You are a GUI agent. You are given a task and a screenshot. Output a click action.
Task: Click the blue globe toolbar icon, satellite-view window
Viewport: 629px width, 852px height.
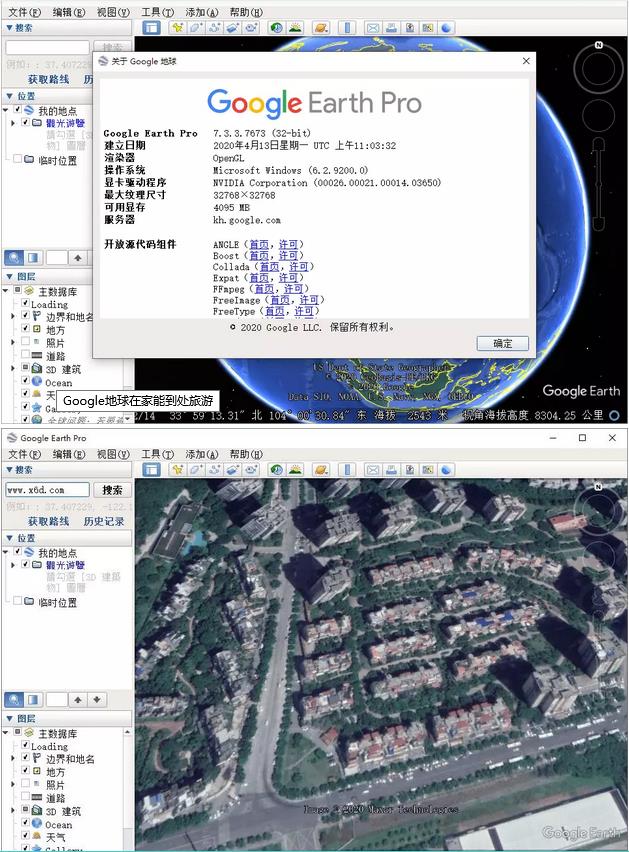click(446, 469)
